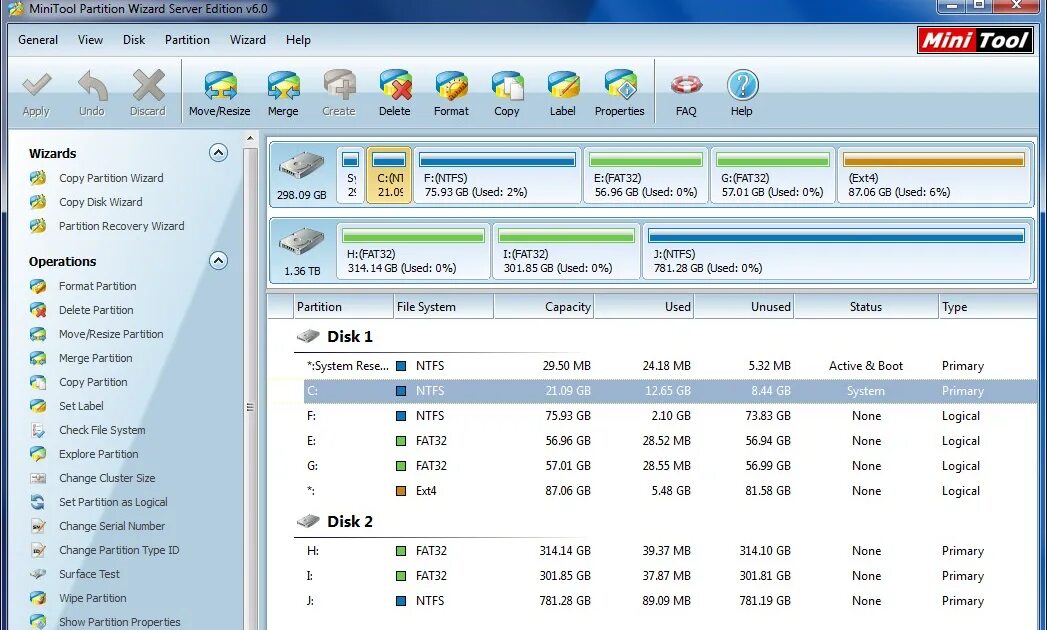Image resolution: width=1047 pixels, height=630 pixels.
Task: Choose Move/Resize Partition in Operations
Action: tap(111, 334)
